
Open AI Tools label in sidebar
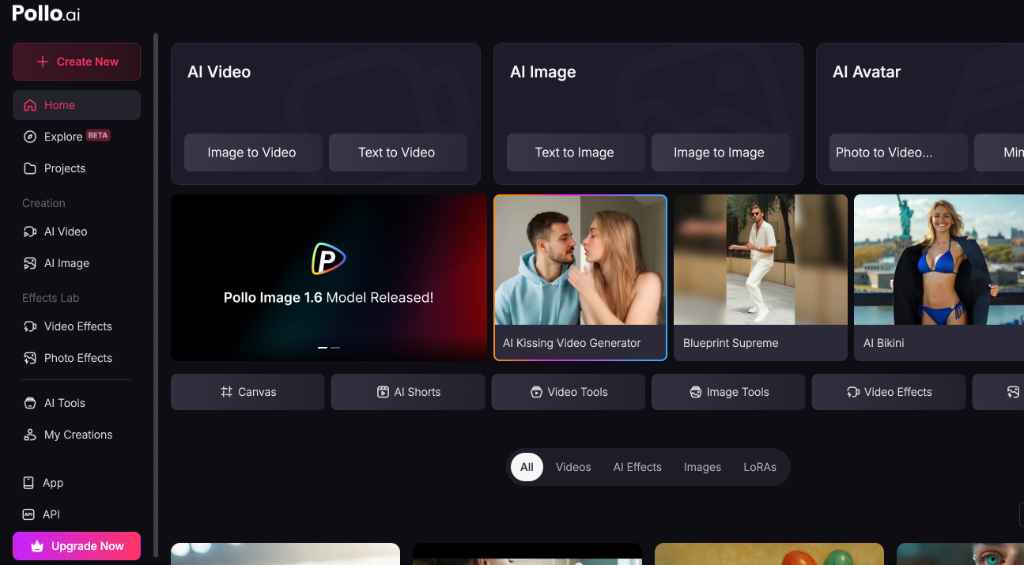tap(65, 403)
